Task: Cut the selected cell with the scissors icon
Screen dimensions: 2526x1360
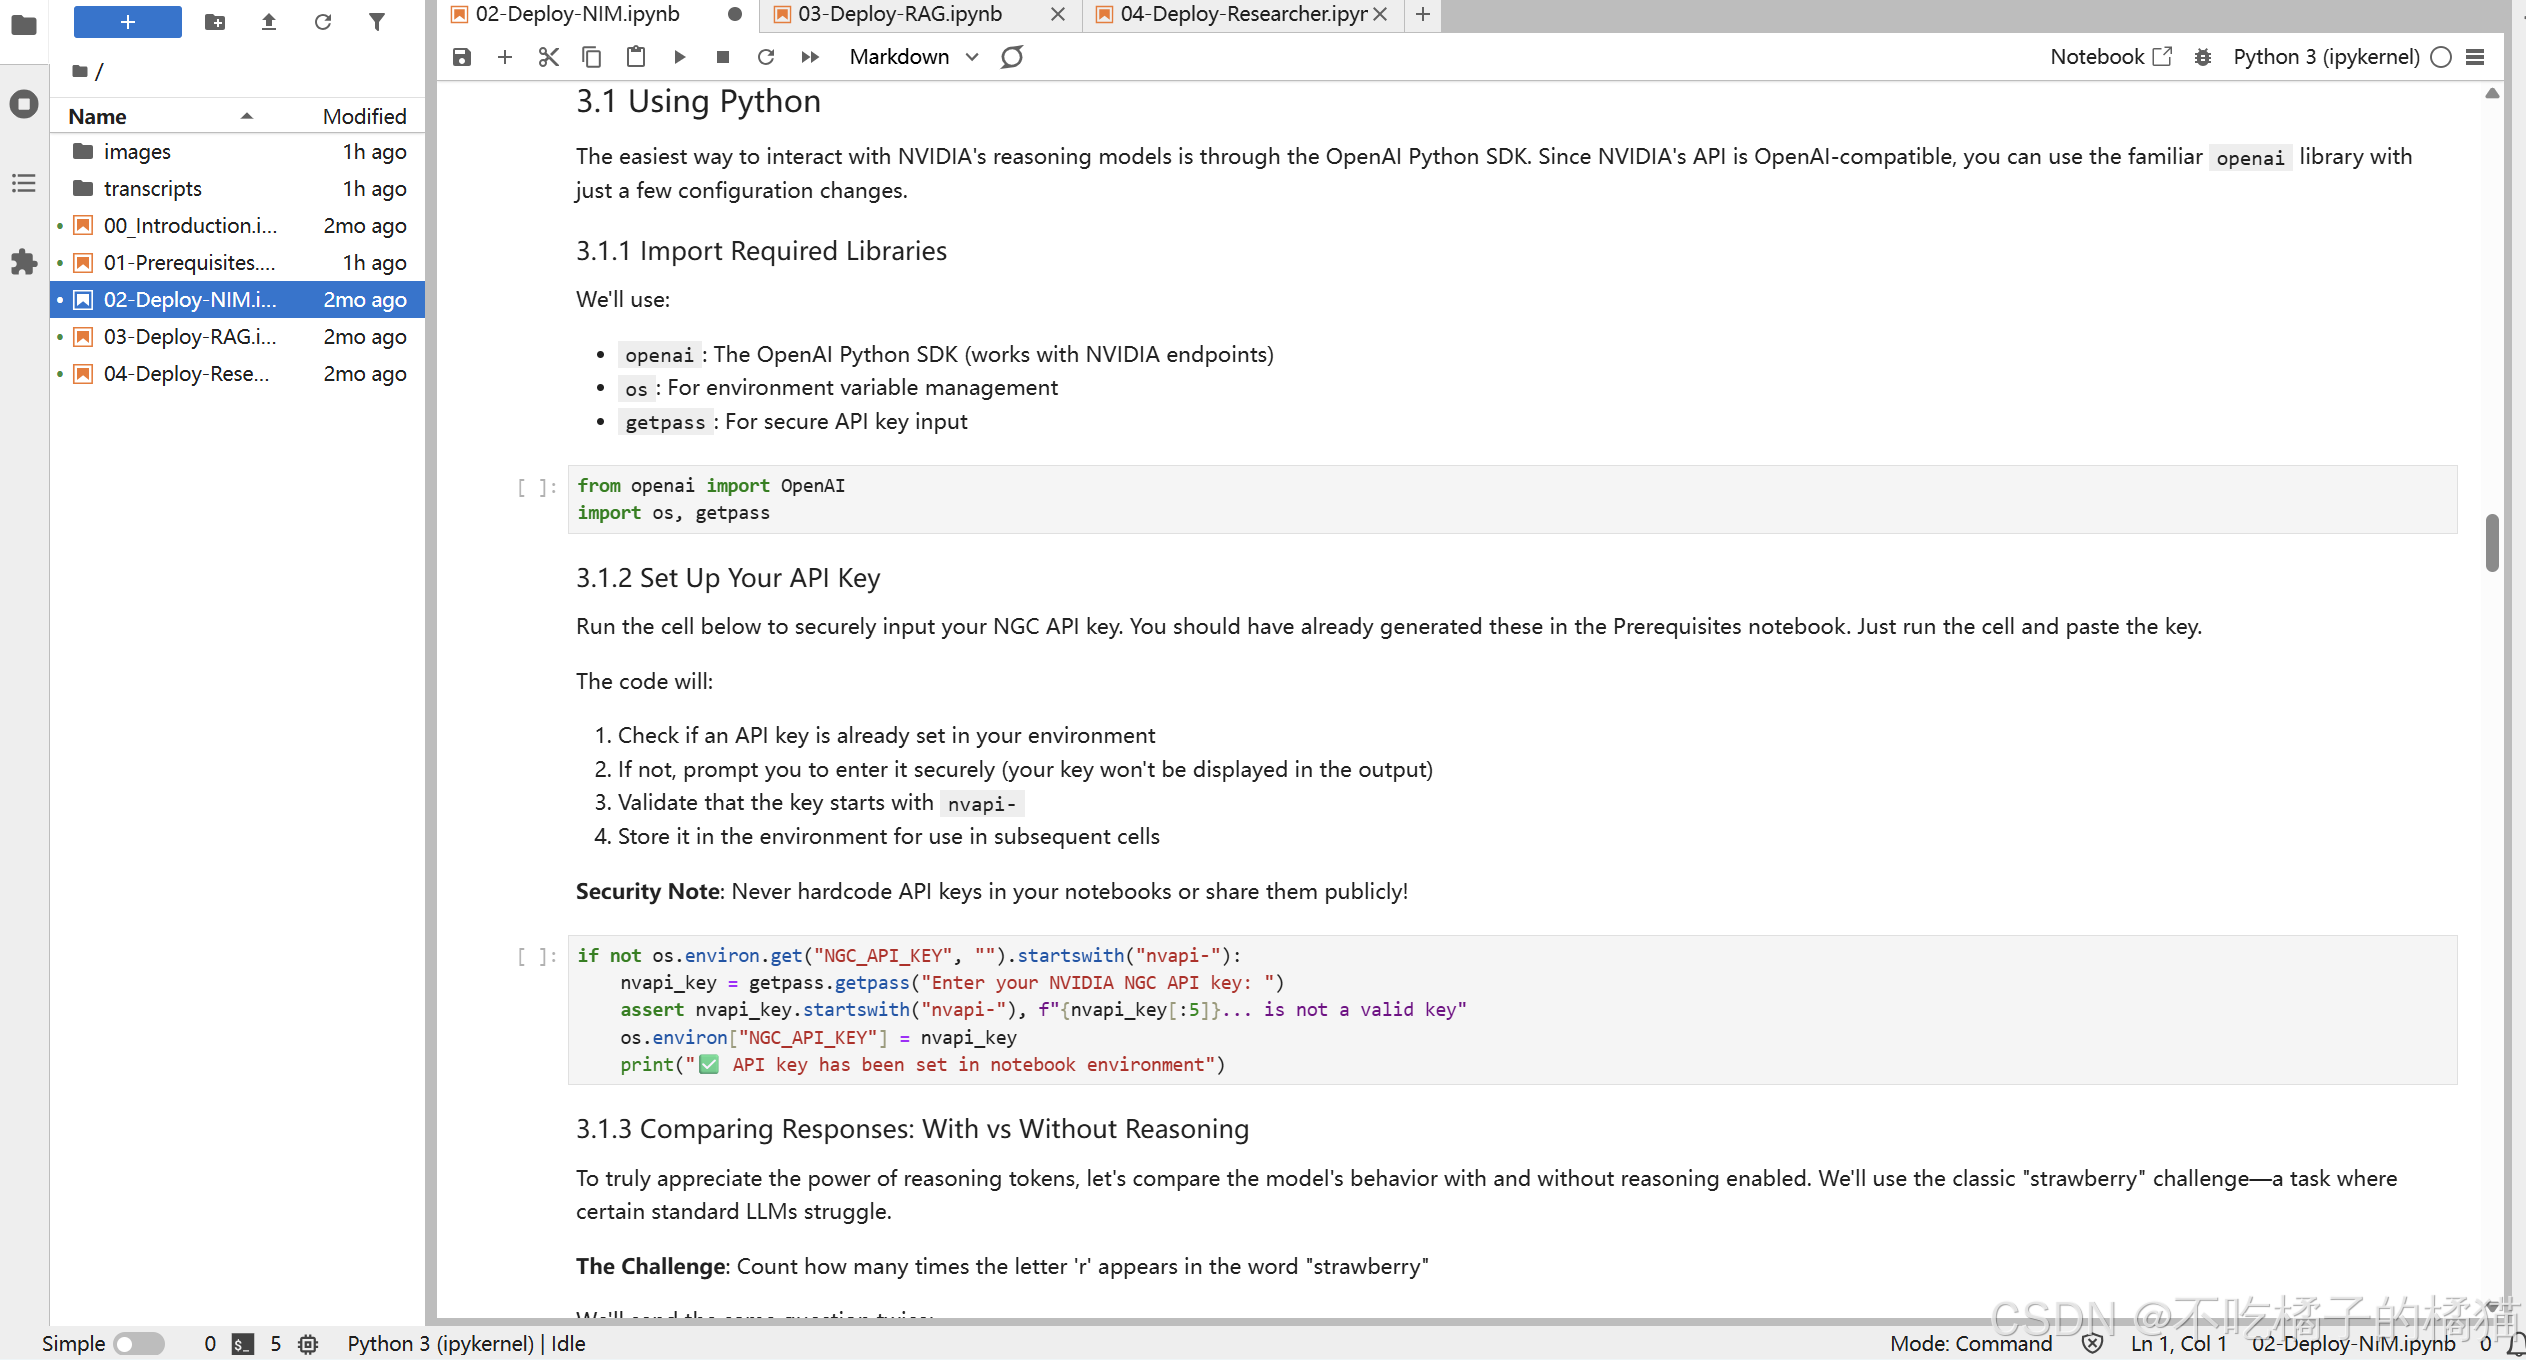Action: tap(548, 57)
